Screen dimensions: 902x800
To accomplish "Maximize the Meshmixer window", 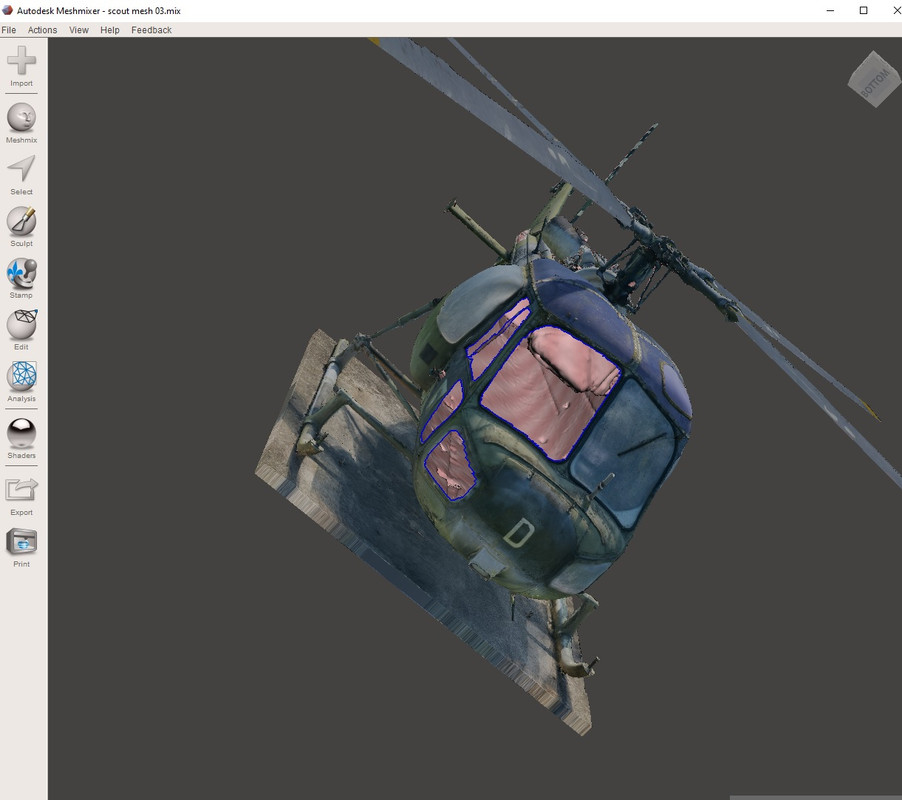I will (x=863, y=10).
